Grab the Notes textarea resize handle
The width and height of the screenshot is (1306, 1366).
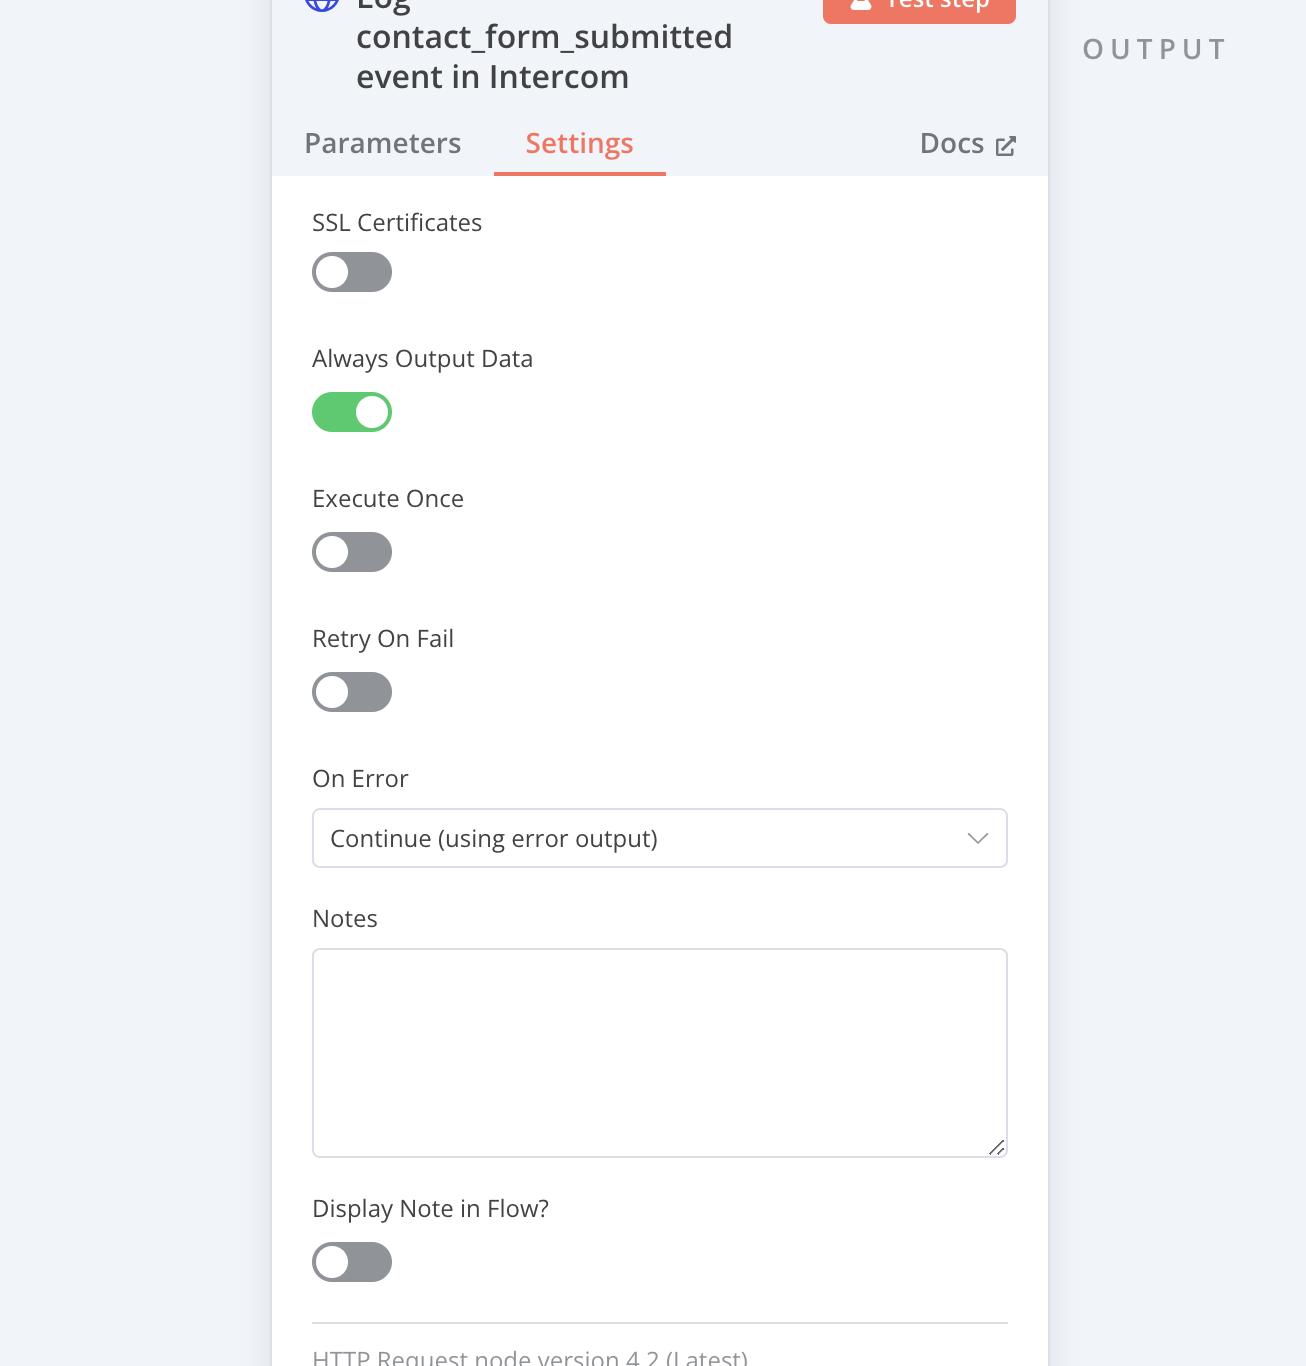tap(996, 1147)
